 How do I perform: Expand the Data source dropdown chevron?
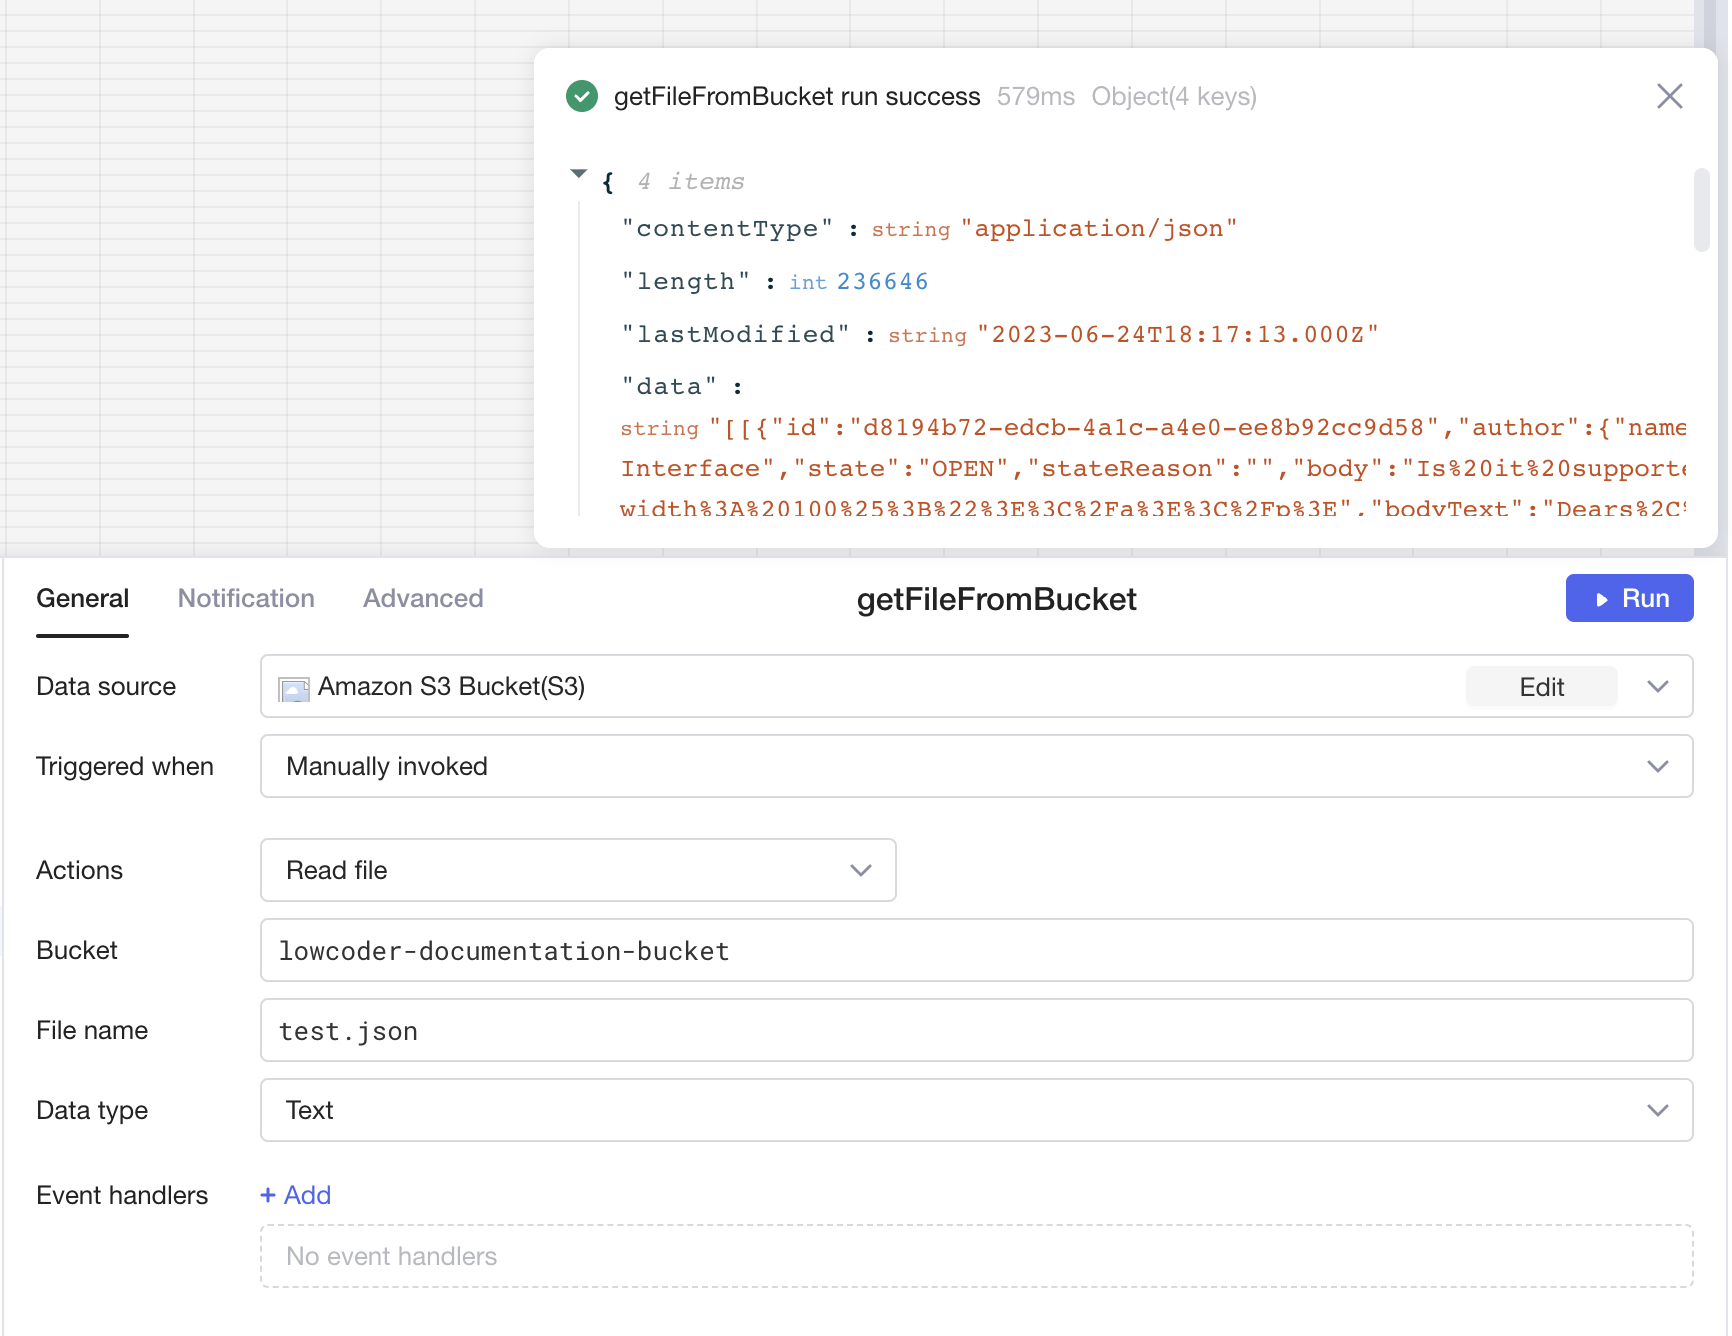click(1657, 687)
